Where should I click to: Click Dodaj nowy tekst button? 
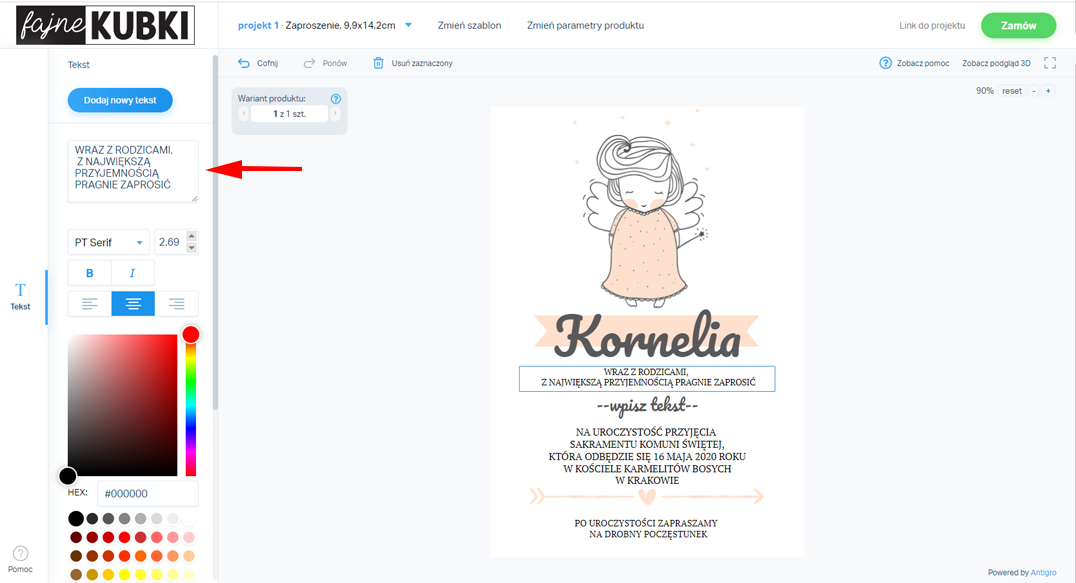120,100
